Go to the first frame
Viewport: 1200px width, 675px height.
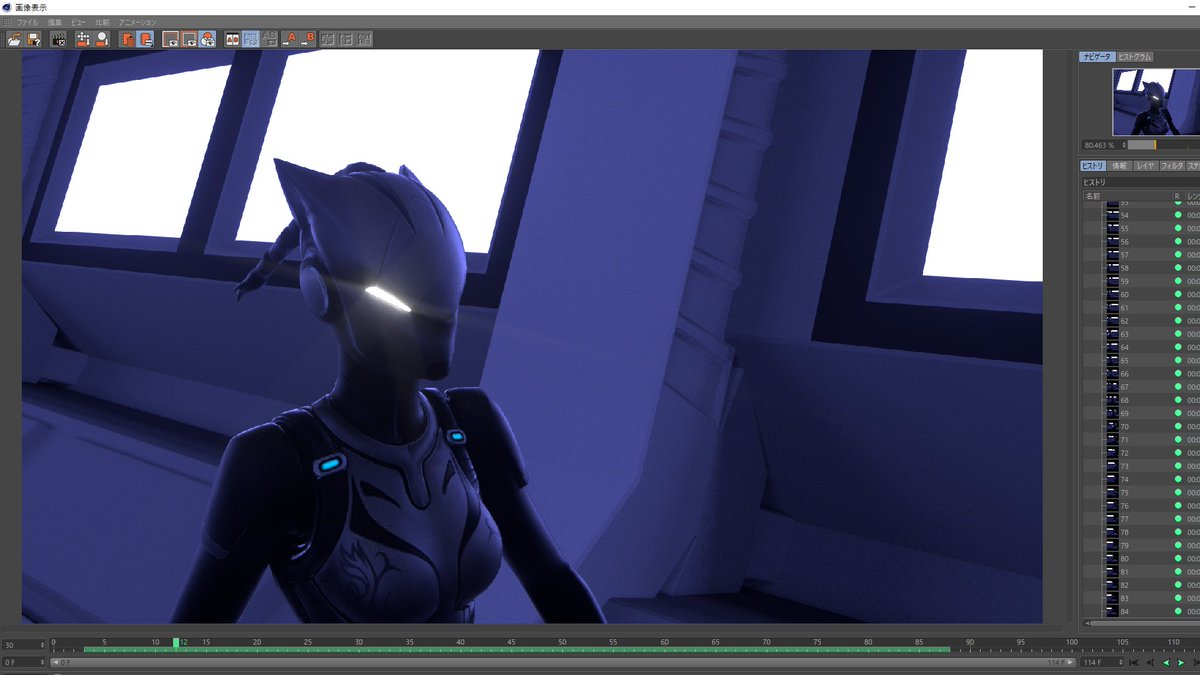coord(1133,662)
